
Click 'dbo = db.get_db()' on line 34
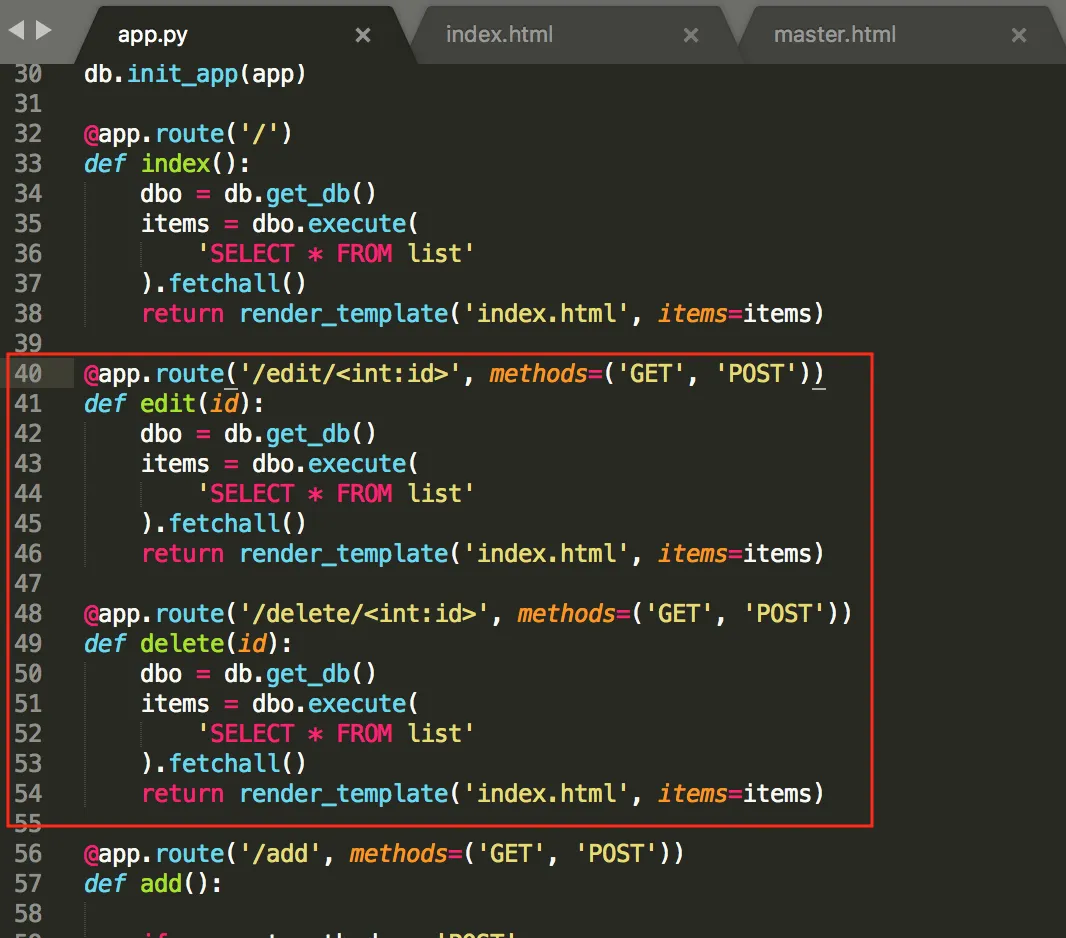click(258, 194)
